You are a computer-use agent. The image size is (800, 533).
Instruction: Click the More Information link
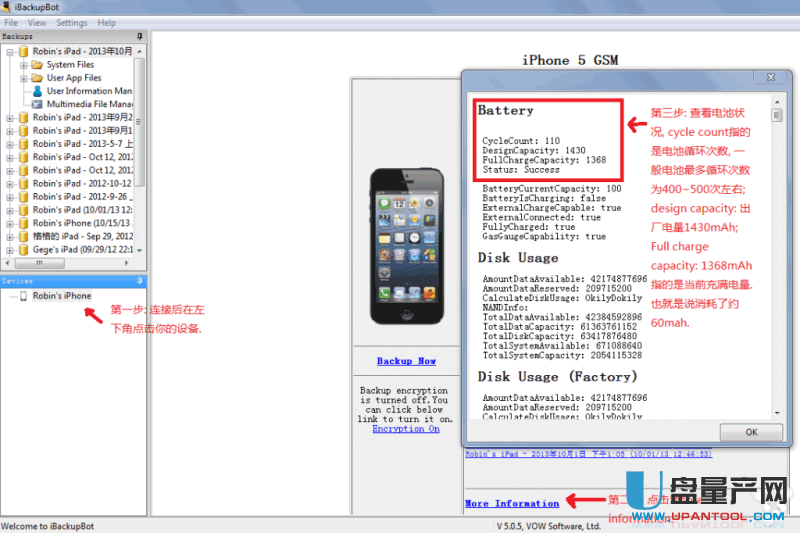[x=511, y=503]
